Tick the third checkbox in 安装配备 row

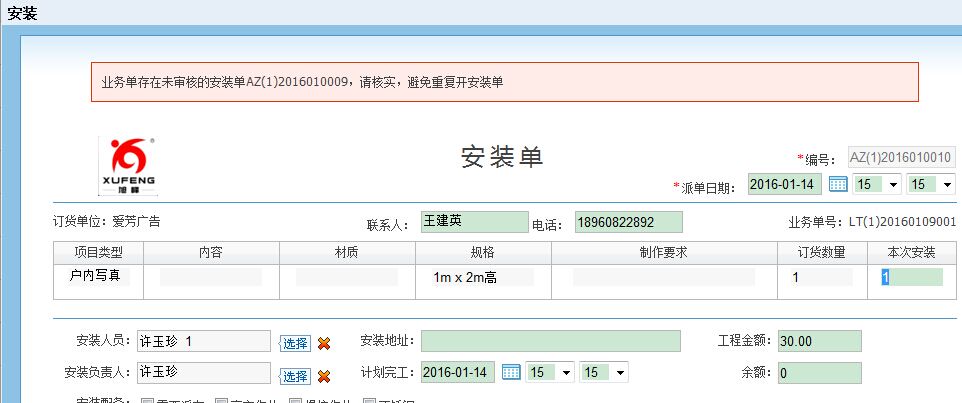(295, 400)
